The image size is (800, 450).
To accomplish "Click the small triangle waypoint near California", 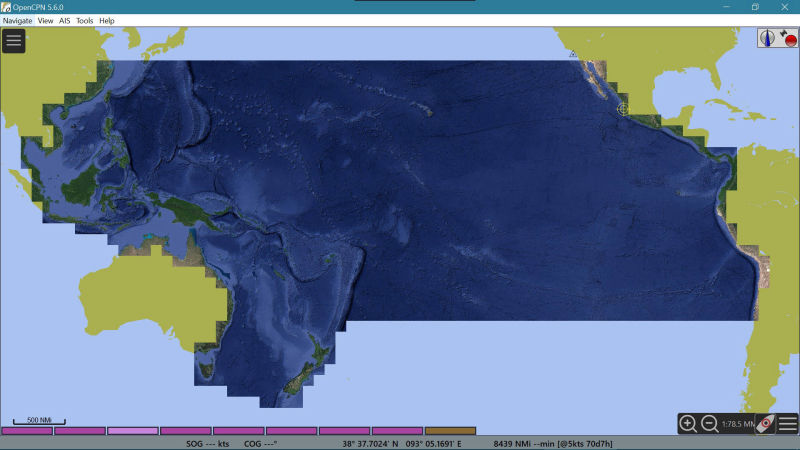I will pyautogui.click(x=573, y=54).
